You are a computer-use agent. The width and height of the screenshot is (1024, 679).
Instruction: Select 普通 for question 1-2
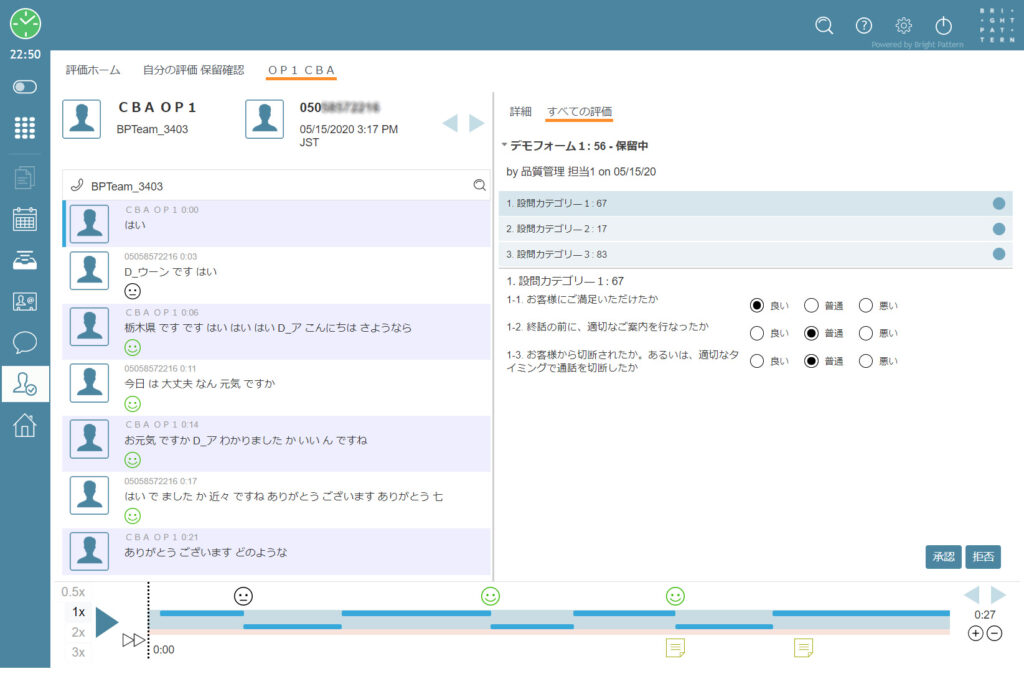pyautogui.click(x=811, y=334)
